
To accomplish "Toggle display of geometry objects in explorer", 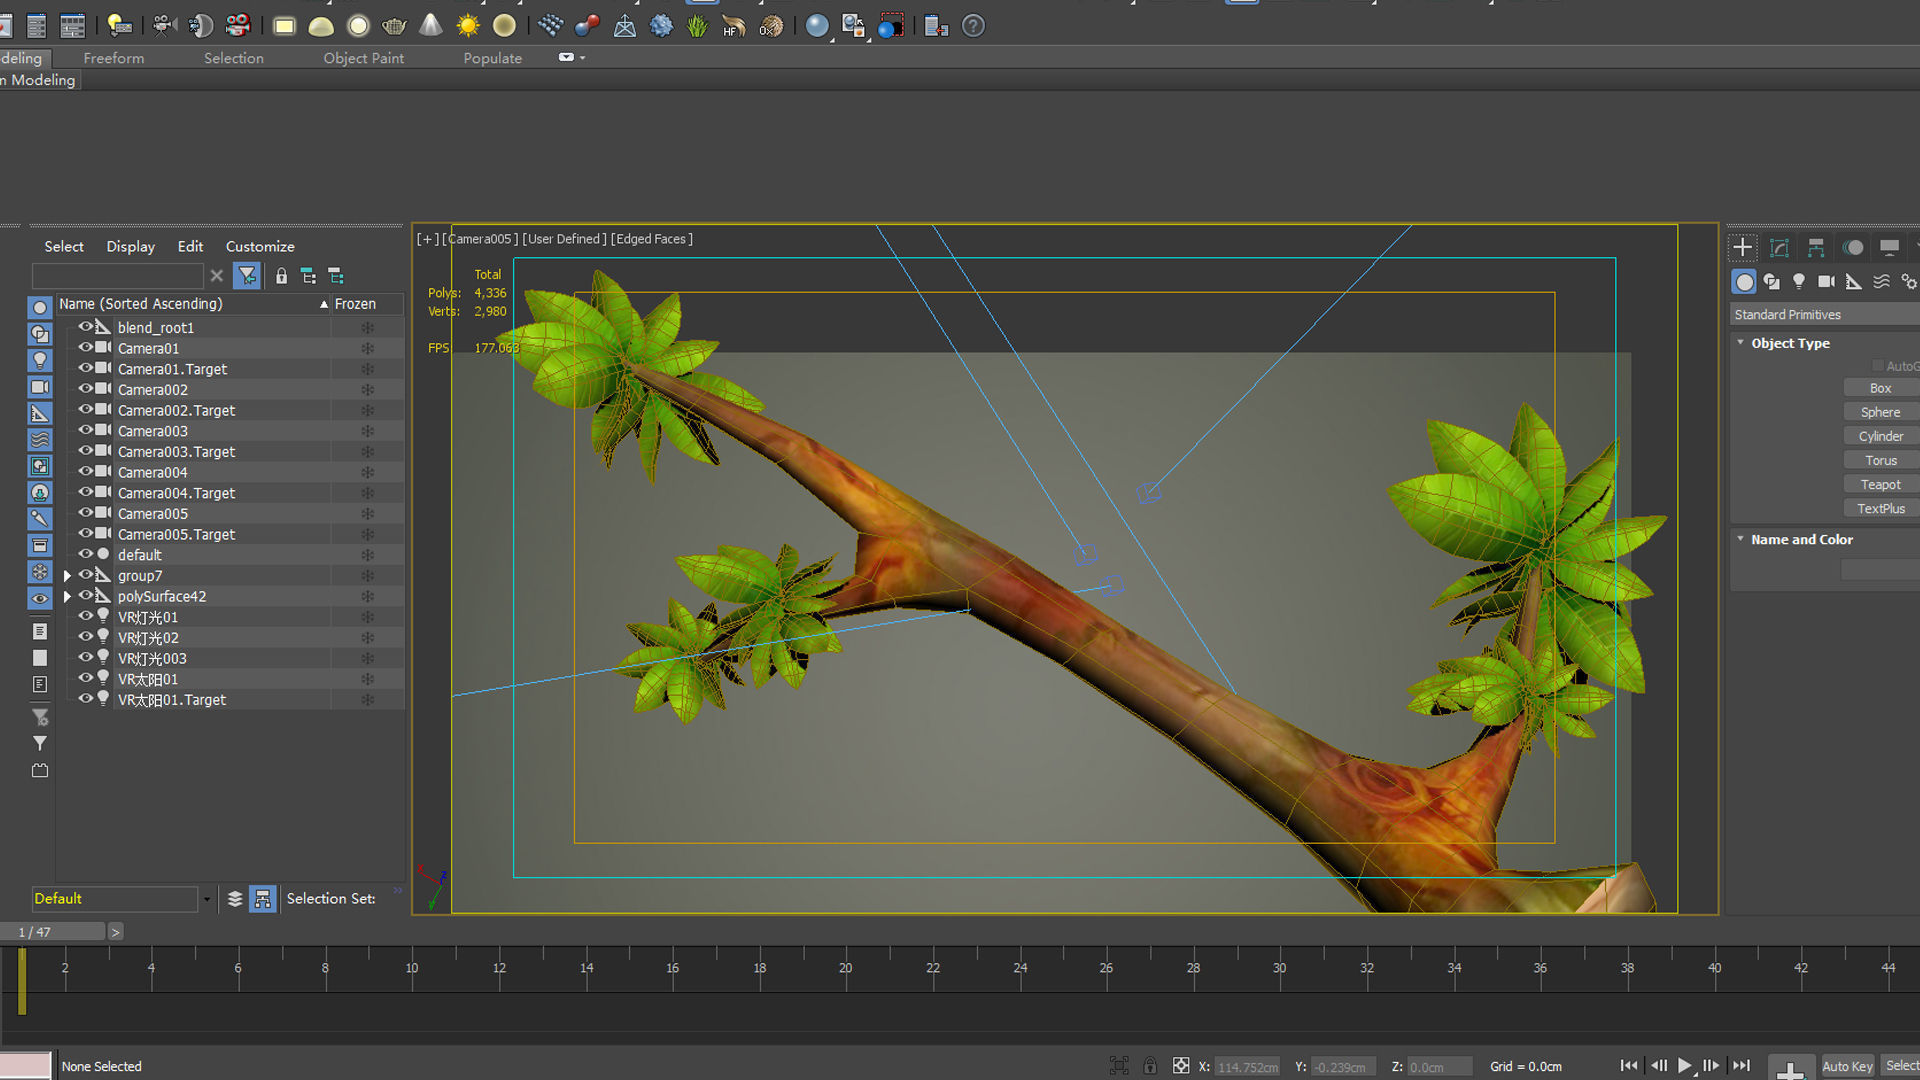I will coord(40,308).
